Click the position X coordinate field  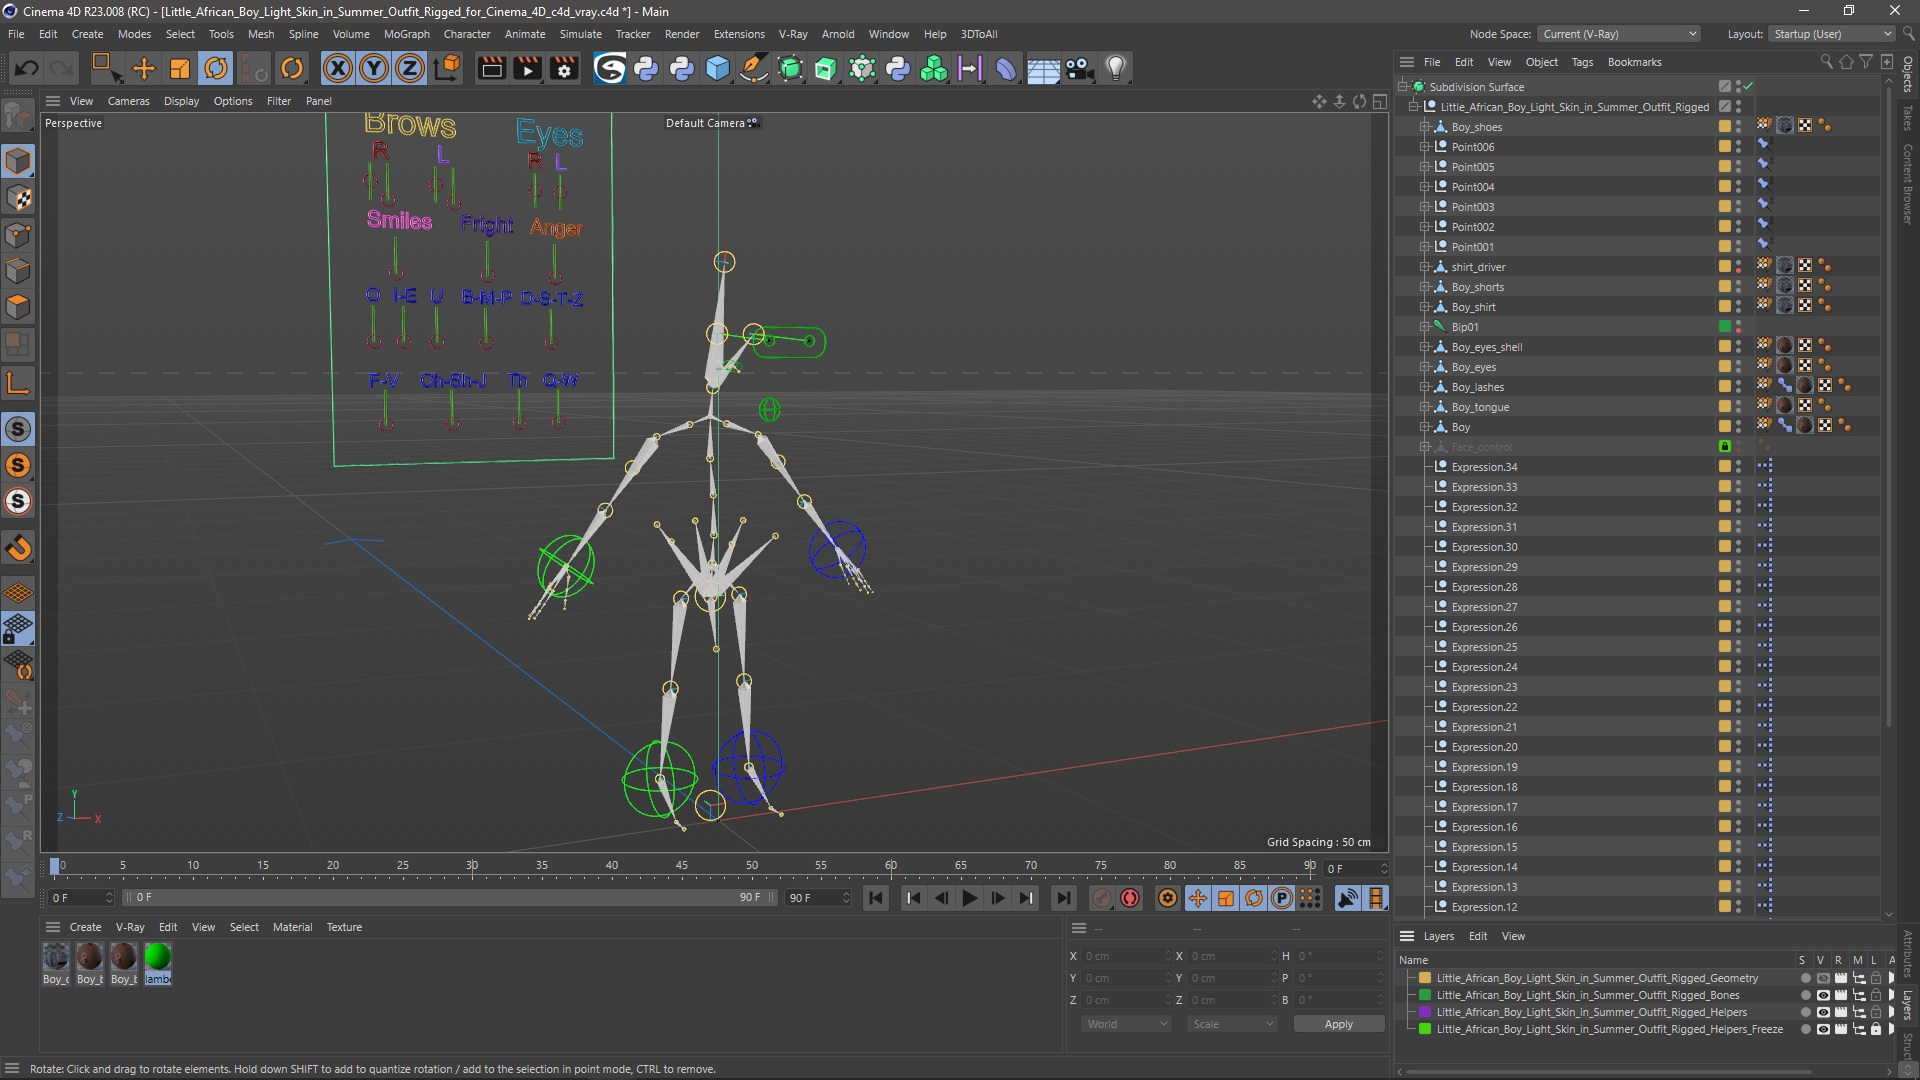pyautogui.click(x=1125, y=956)
